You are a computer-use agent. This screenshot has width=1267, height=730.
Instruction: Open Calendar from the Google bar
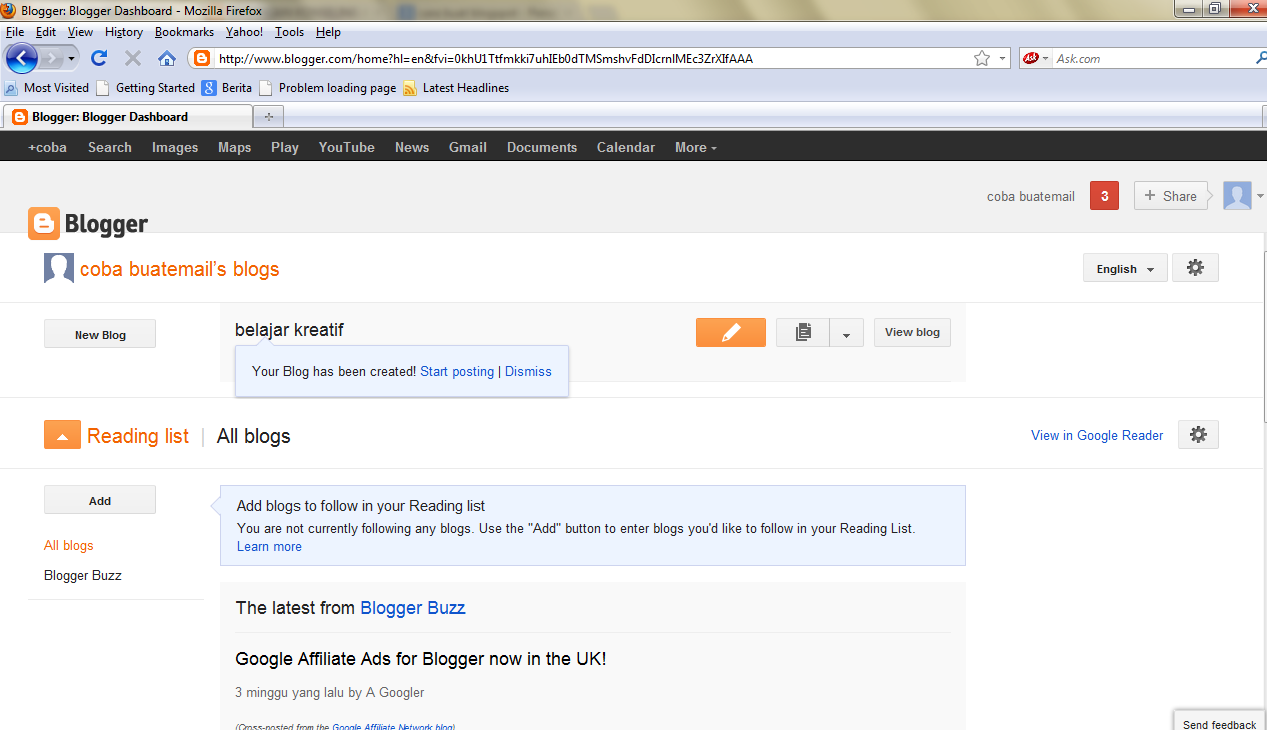(x=626, y=147)
